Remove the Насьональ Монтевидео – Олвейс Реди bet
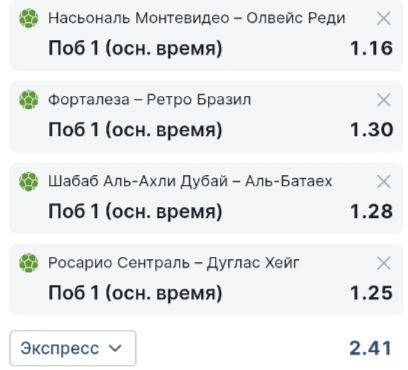 pyautogui.click(x=384, y=18)
